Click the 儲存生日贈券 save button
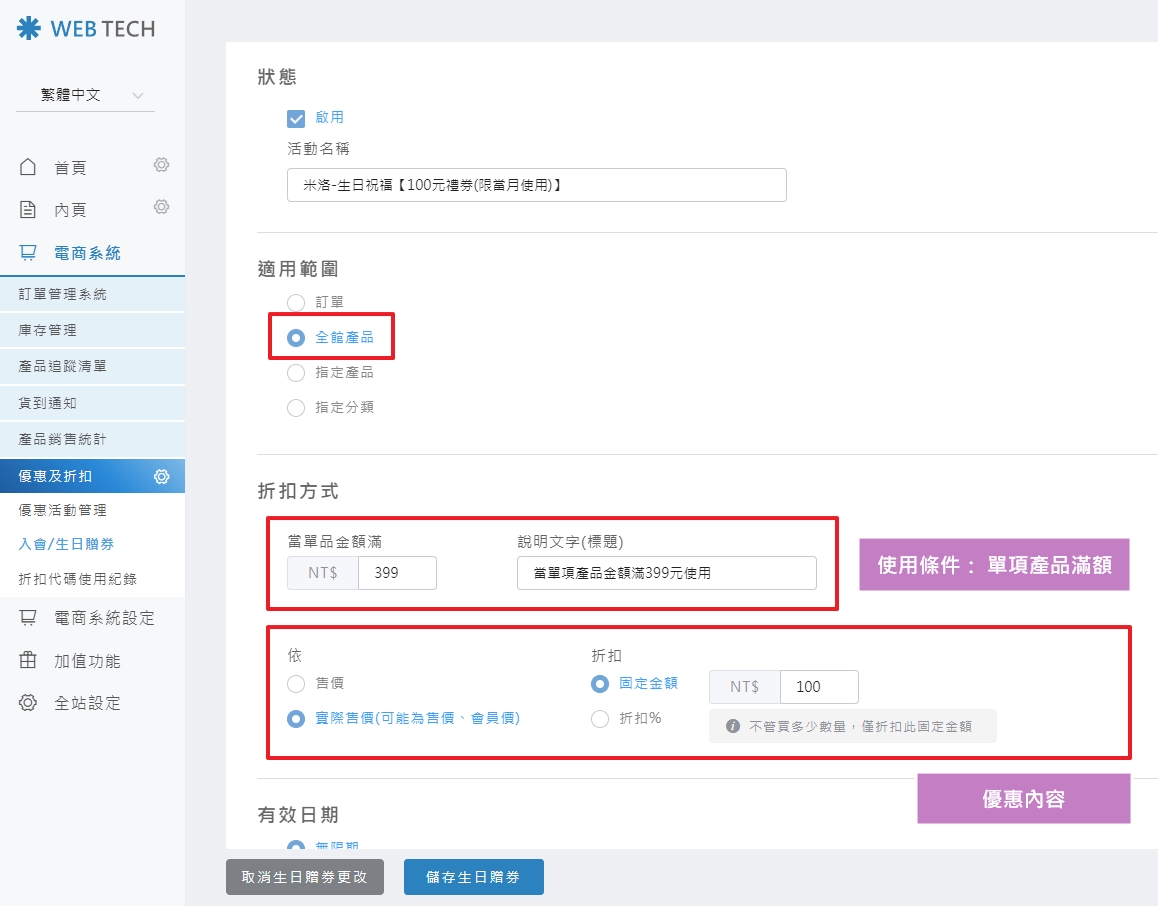The image size is (1158, 909). coord(473,877)
